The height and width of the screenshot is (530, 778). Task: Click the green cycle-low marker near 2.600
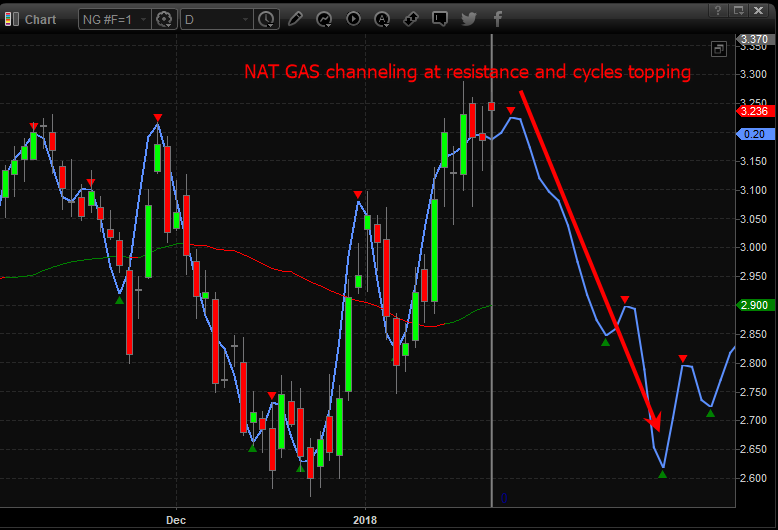coord(662,474)
